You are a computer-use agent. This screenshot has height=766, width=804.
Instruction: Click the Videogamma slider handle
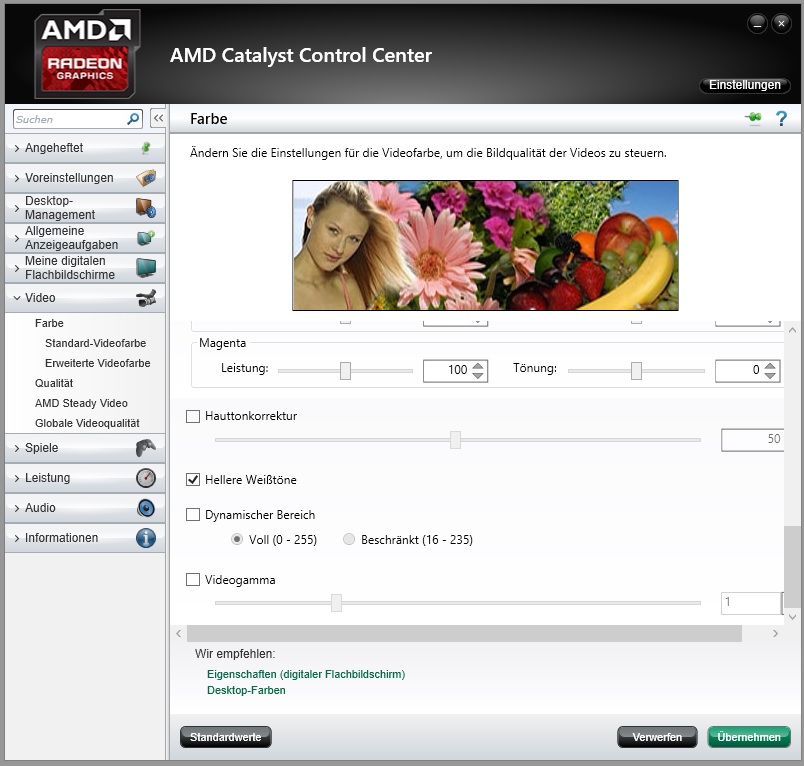tap(336, 603)
